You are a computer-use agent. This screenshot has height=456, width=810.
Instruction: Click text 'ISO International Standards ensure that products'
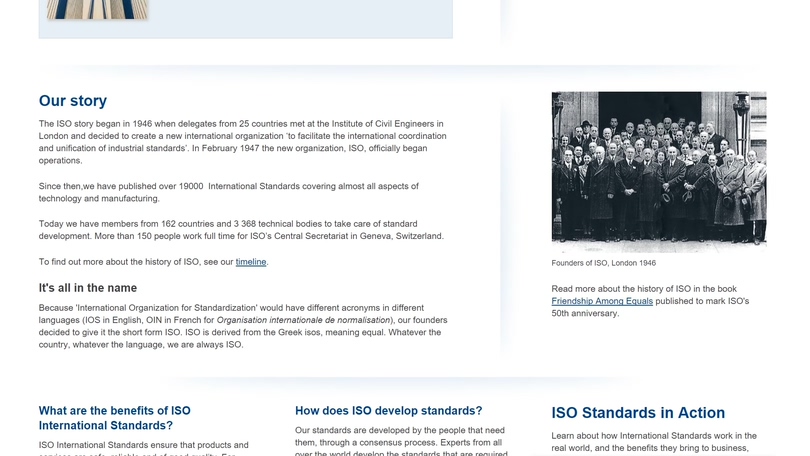pos(138,445)
